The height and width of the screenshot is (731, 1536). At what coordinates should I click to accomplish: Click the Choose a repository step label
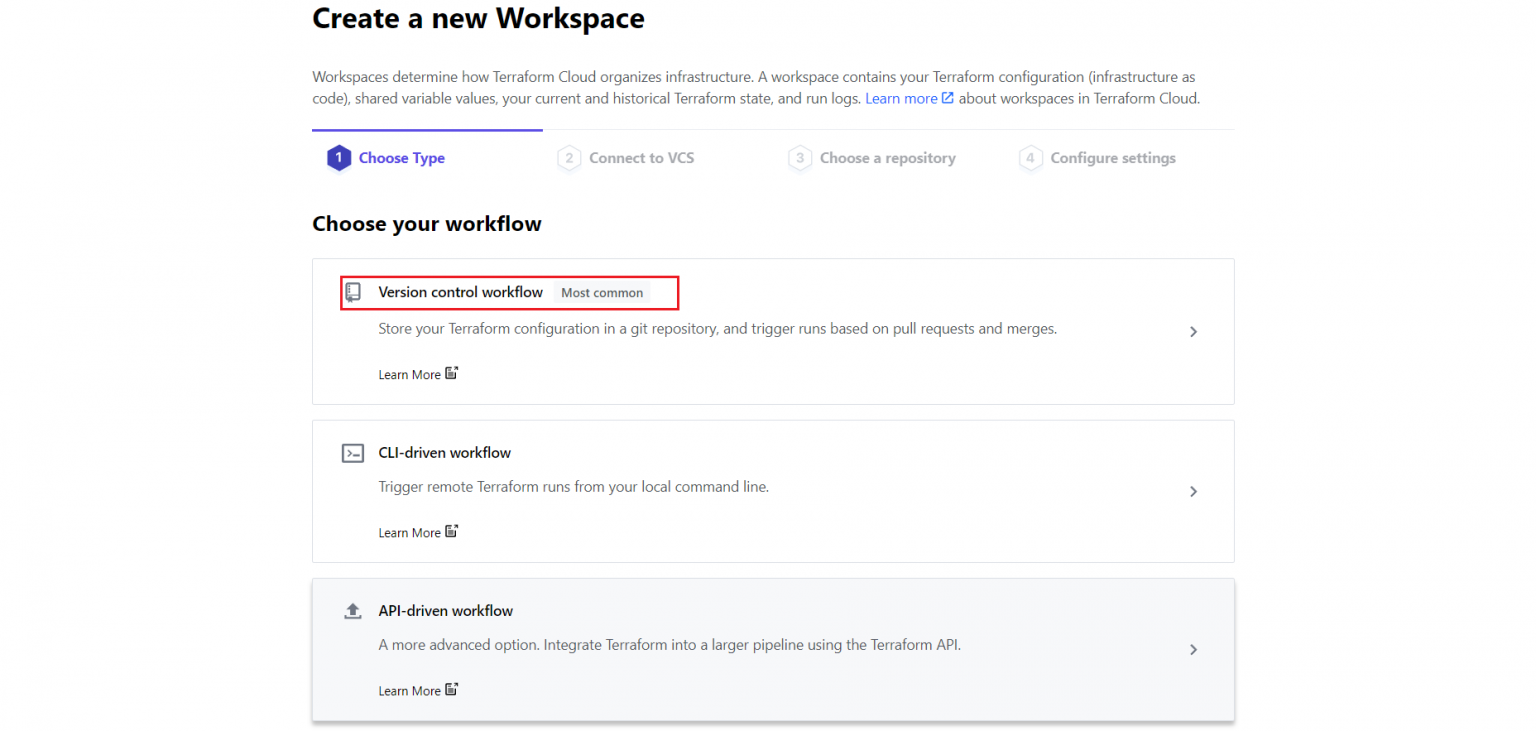coord(887,157)
